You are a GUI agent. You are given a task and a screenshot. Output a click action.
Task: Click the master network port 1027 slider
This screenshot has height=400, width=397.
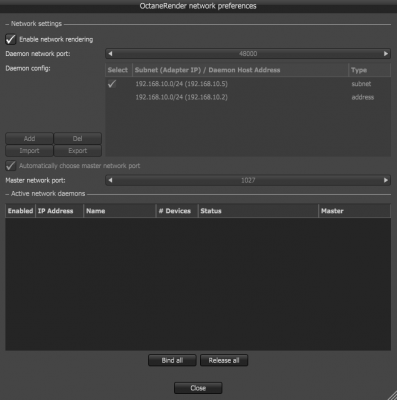pyautogui.click(x=248, y=180)
